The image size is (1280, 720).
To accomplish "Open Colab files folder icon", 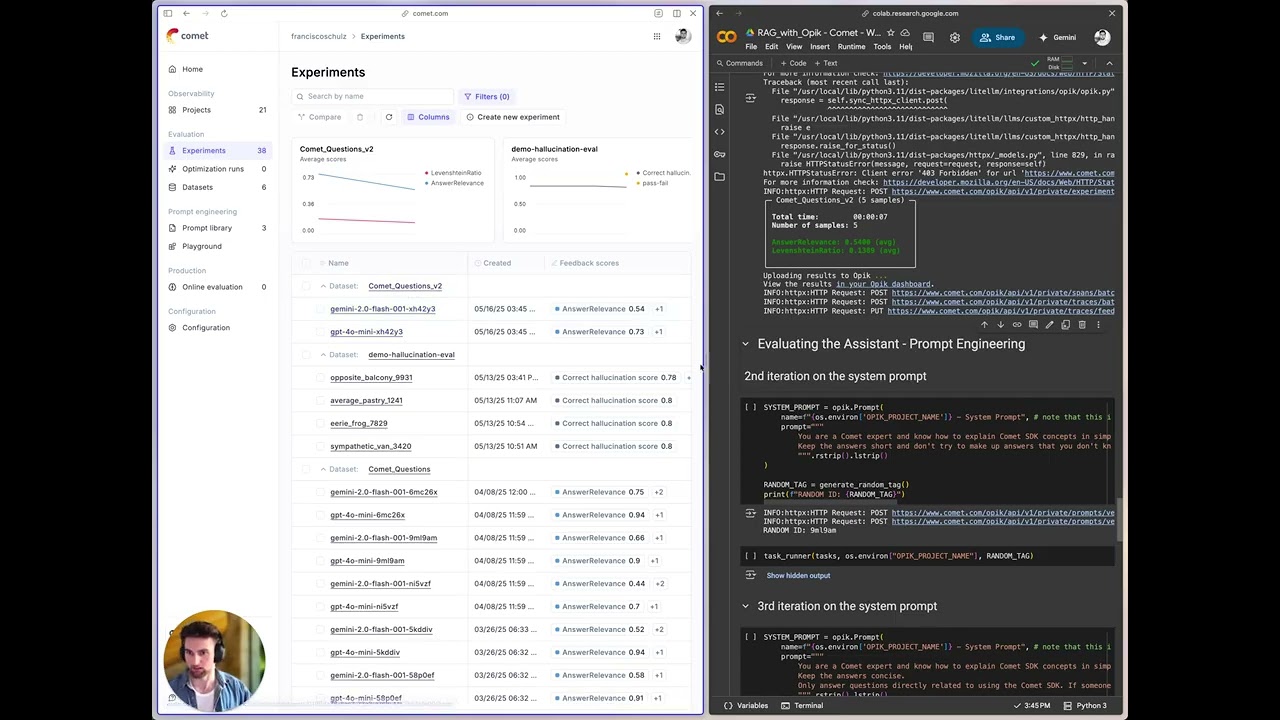I will click(719, 176).
